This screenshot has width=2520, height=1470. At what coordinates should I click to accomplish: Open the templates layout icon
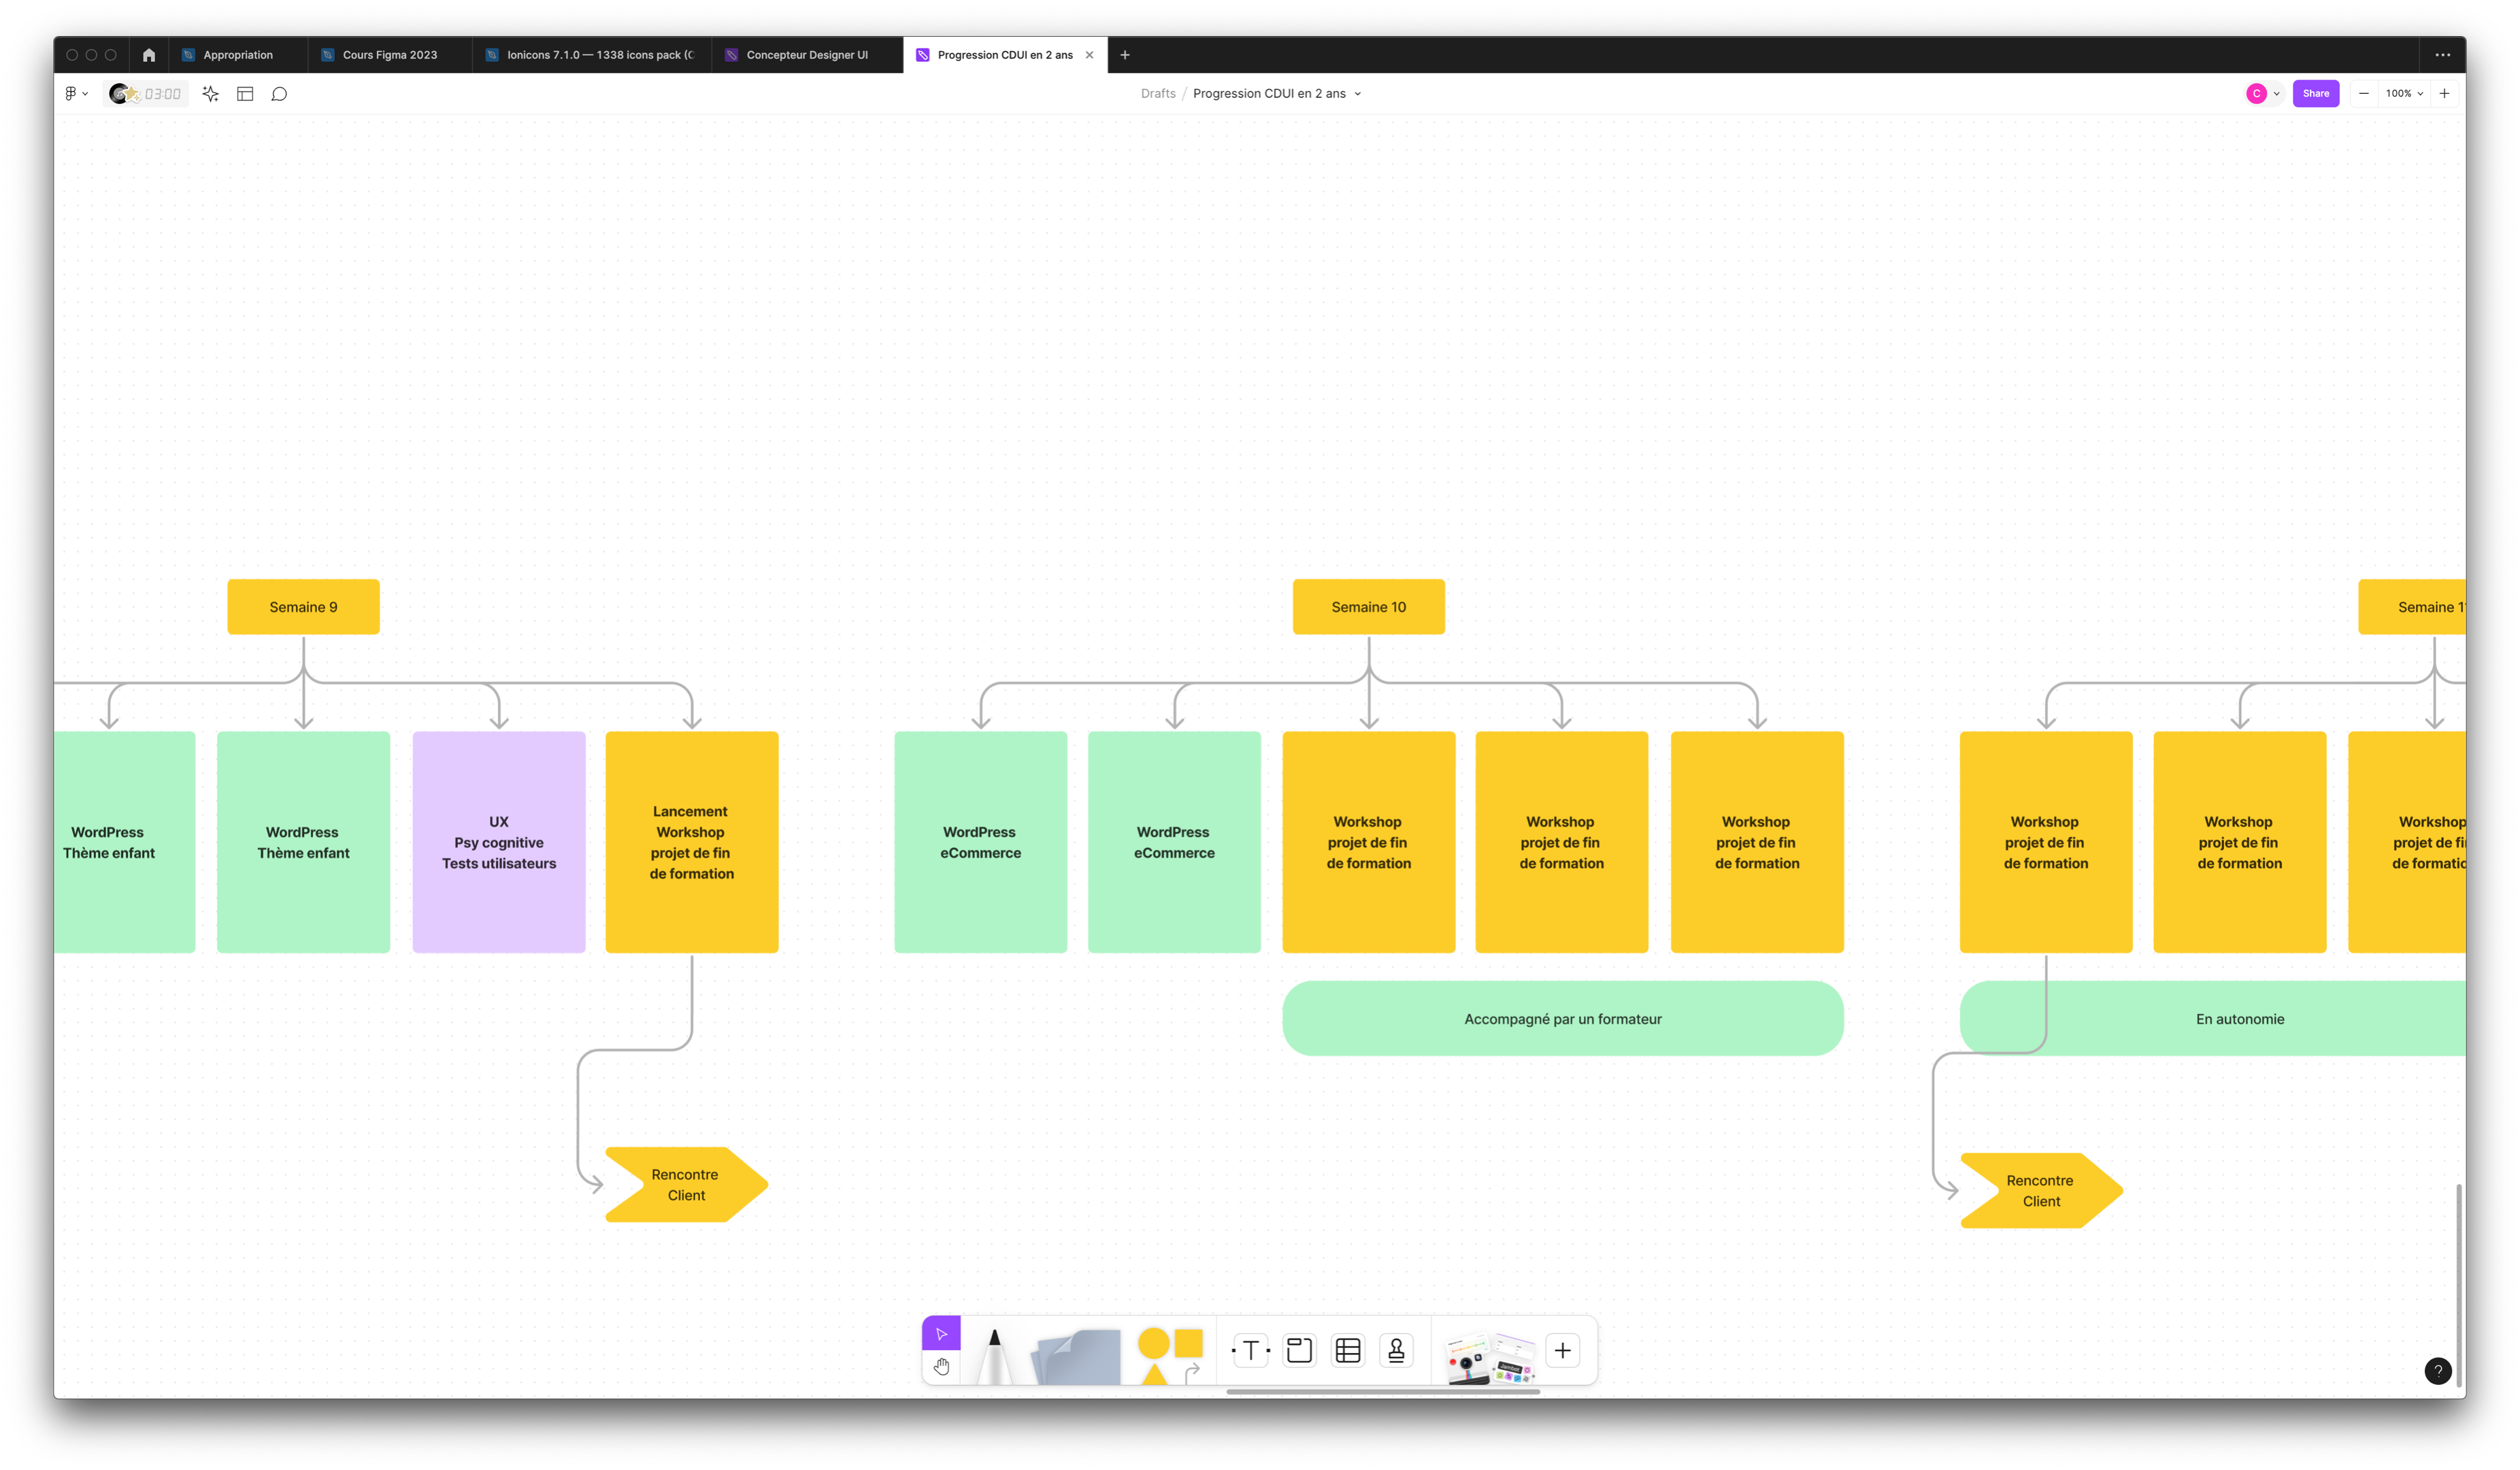coord(245,94)
